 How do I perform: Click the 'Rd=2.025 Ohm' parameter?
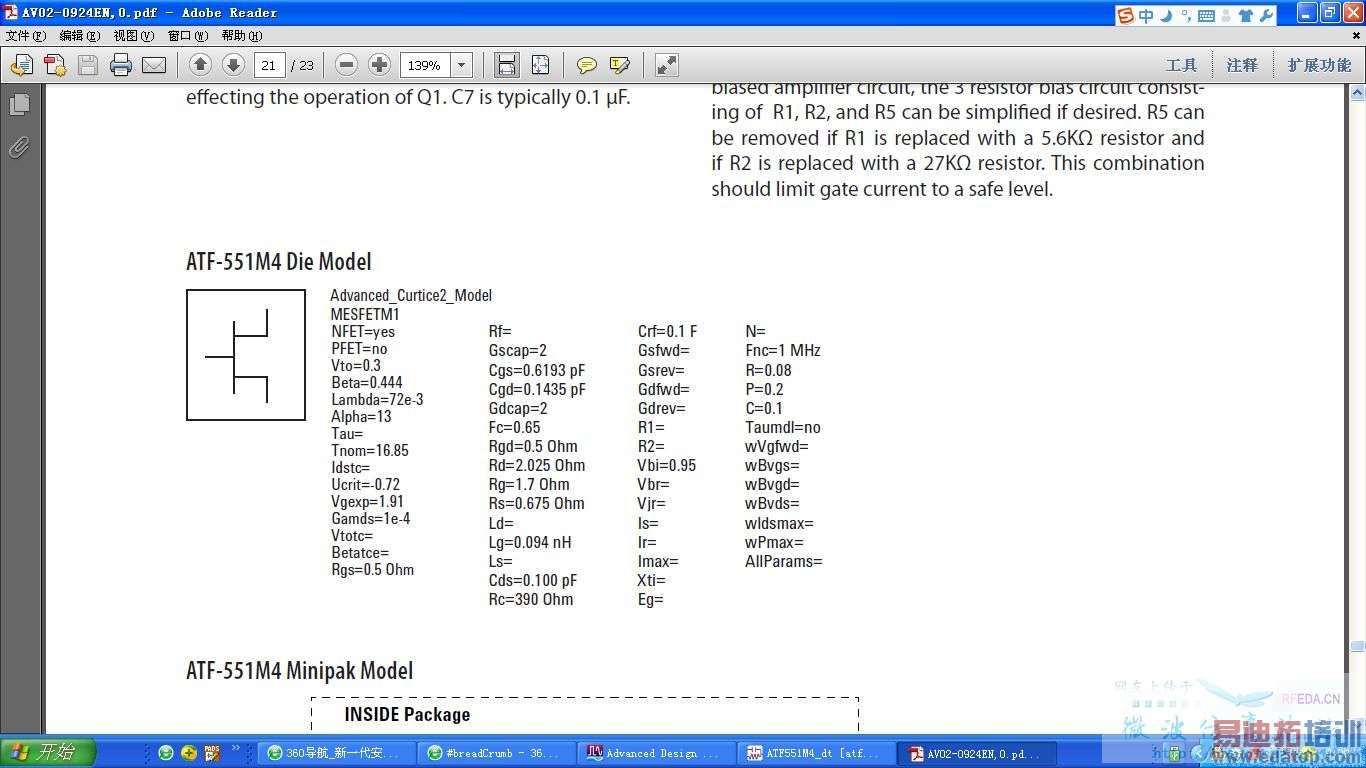point(537,465)
